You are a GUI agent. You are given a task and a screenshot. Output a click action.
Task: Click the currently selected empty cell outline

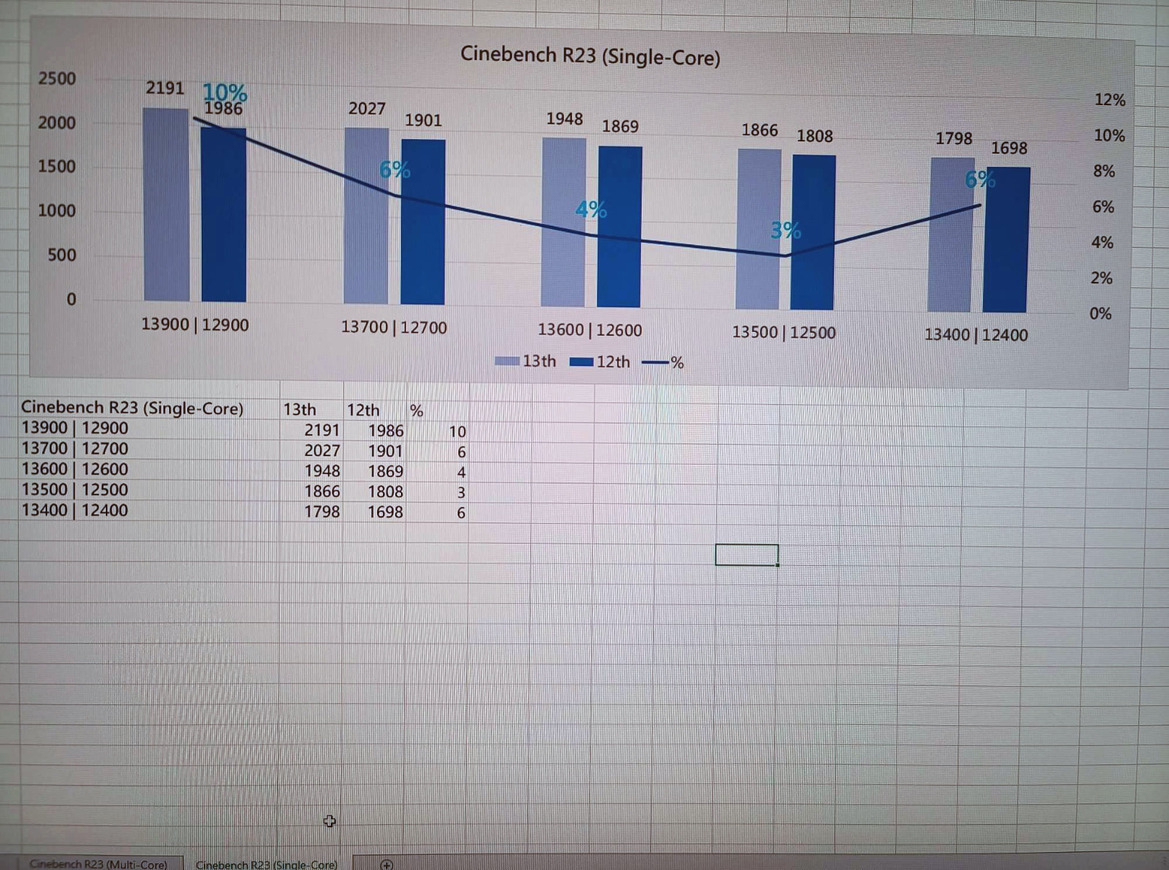coord(747,555)
